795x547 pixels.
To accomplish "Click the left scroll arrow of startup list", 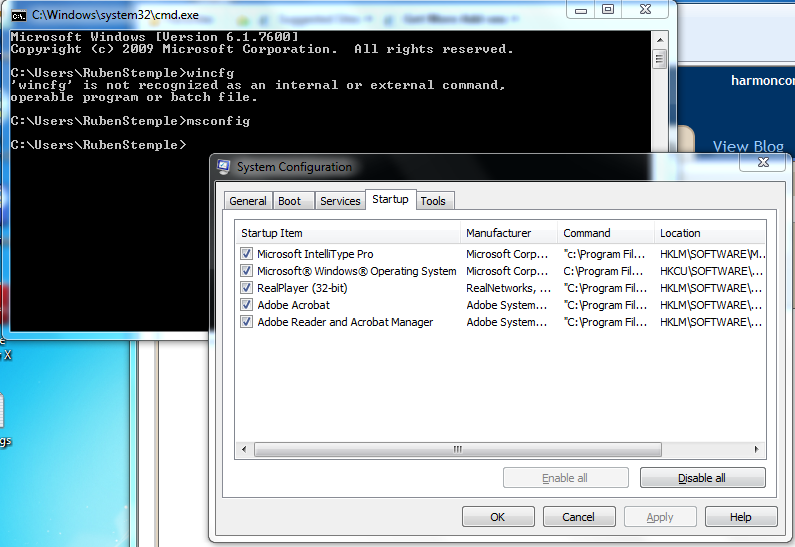I will [x=244, y=449].
